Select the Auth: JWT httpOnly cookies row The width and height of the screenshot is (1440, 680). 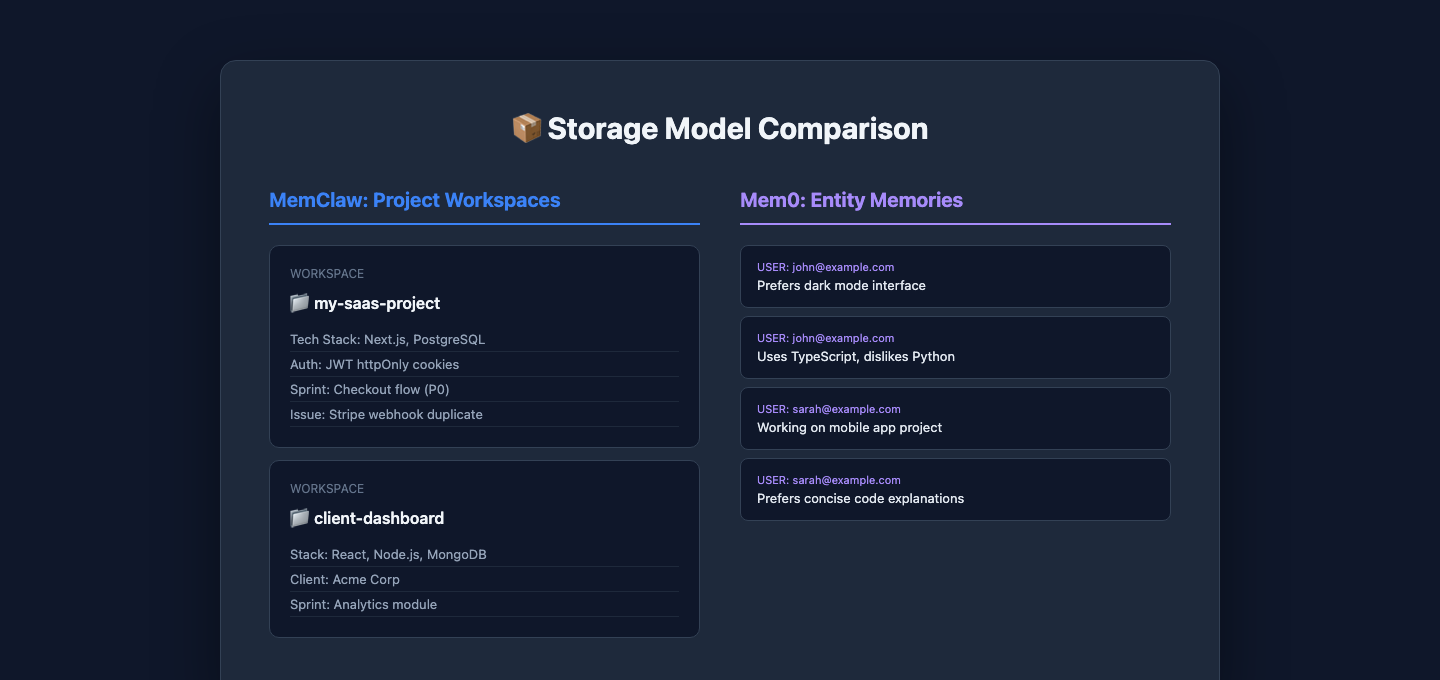pyautogui.click(x=375, y=365)
